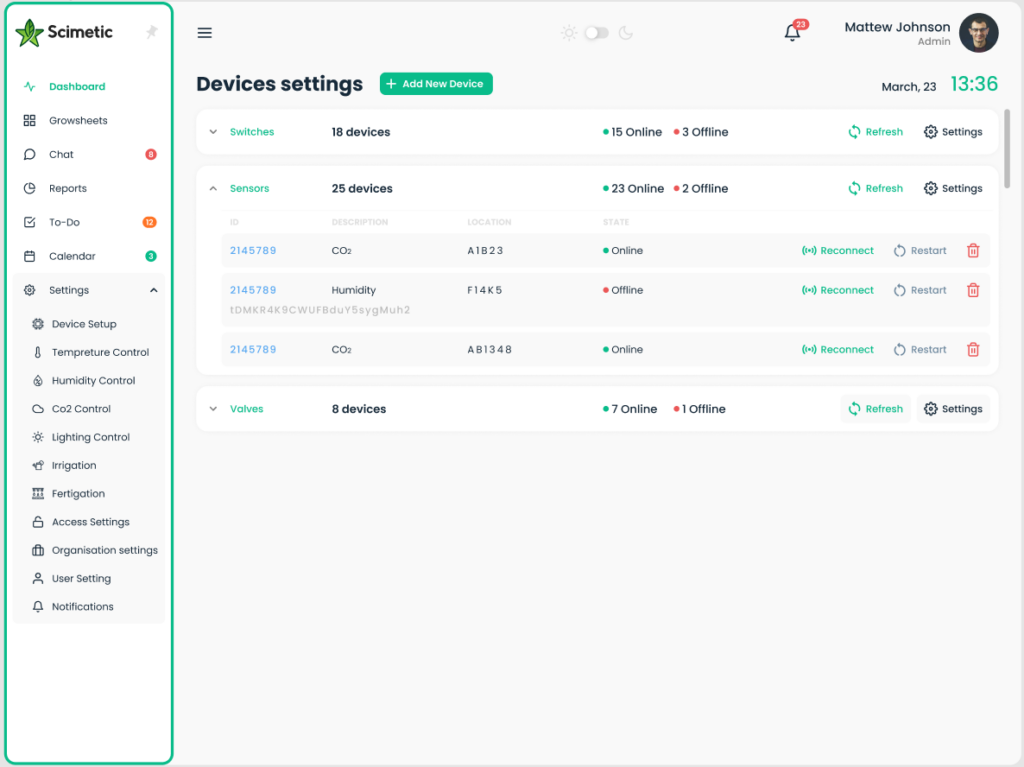This screenshot has height=767, width=1024.
Task: Click the Scimetic logo
Action: click(65, 32)
